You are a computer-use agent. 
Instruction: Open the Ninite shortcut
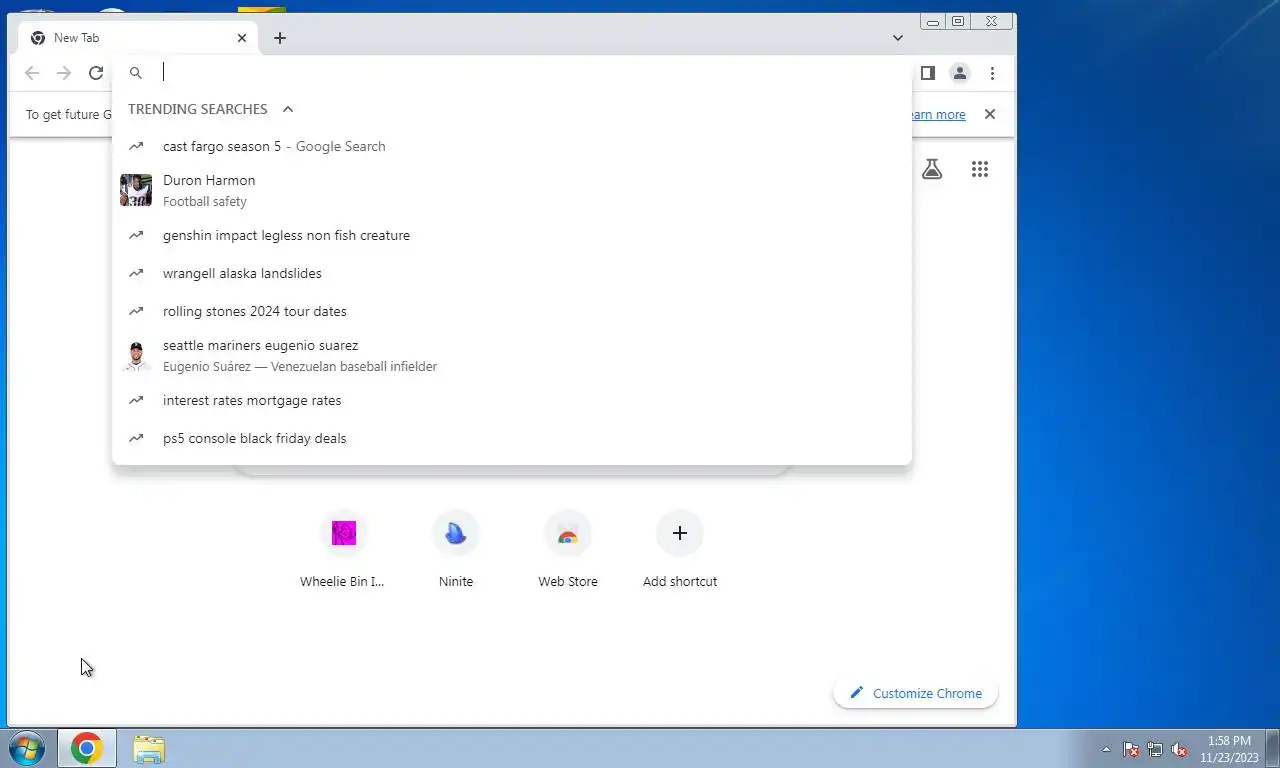456,548
